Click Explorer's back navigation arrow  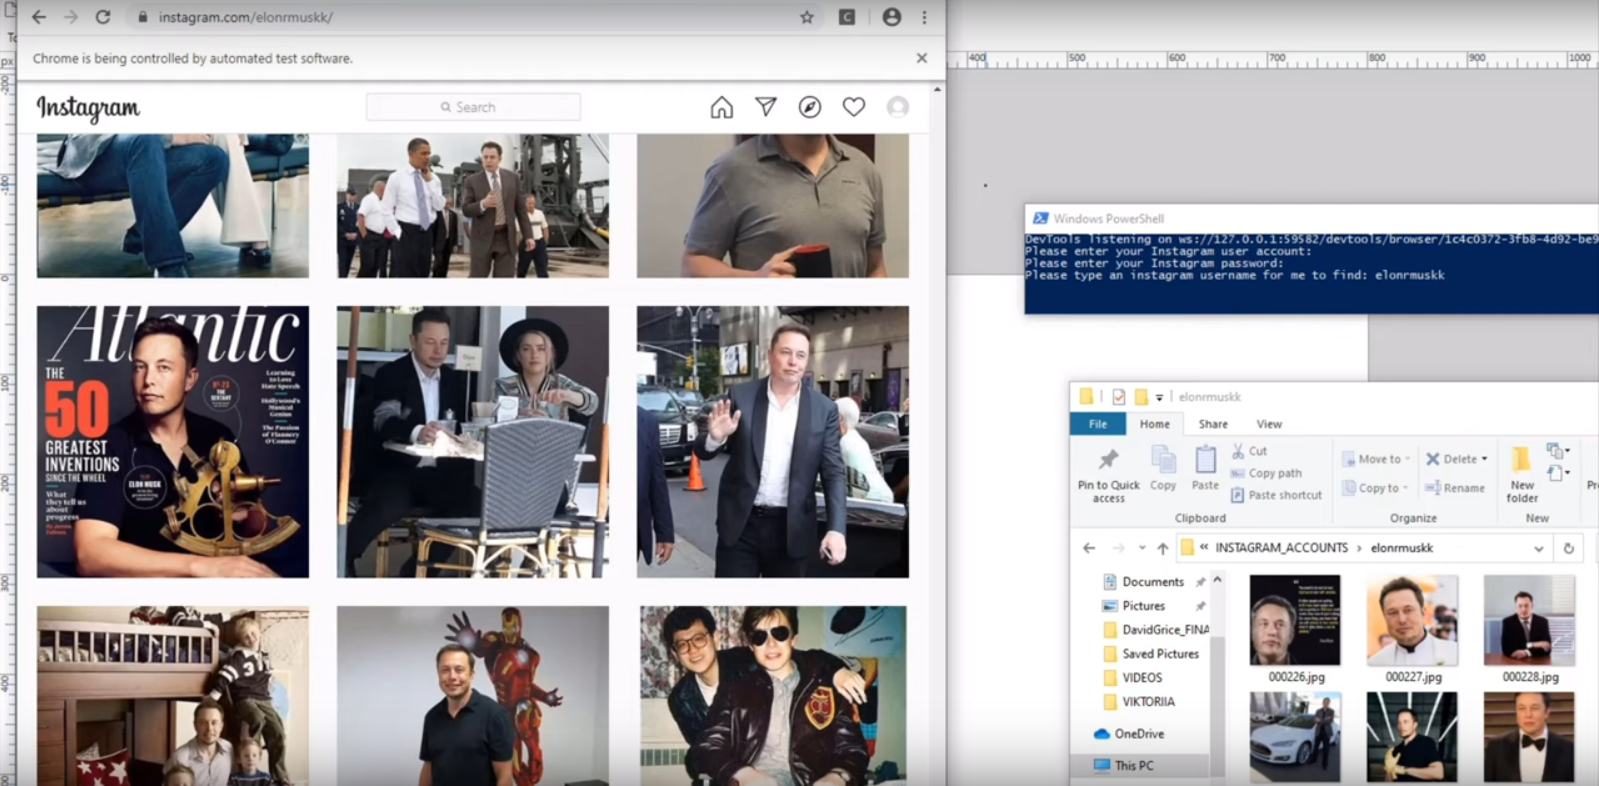(1089, 548)
